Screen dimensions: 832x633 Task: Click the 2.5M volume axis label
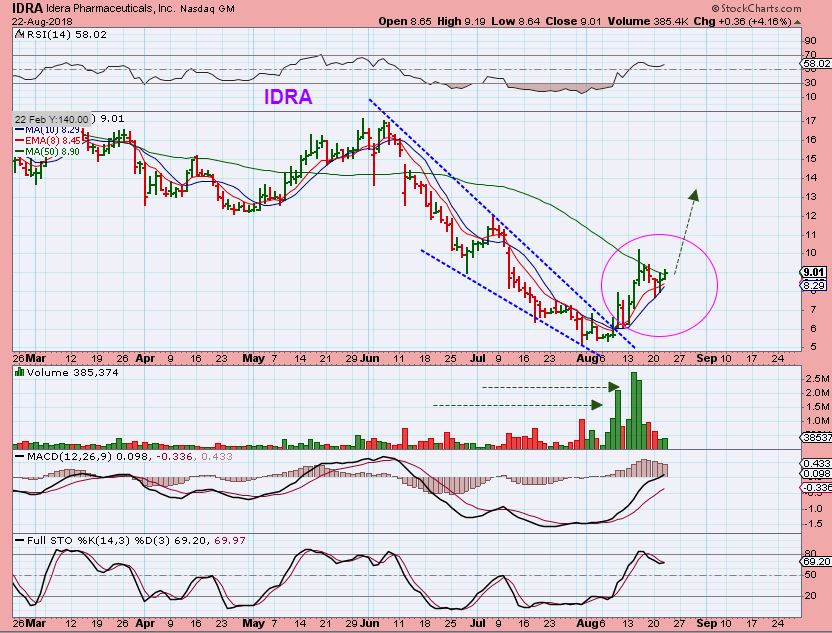(x=817, y=379)
